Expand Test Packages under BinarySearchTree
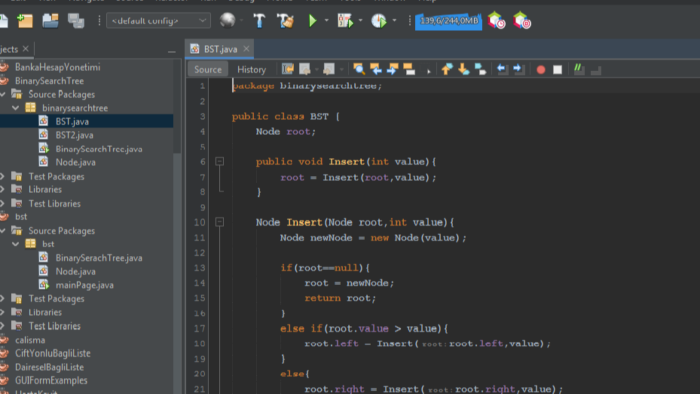This screenshot has height=394, width=700. click(x=2, y=176)
